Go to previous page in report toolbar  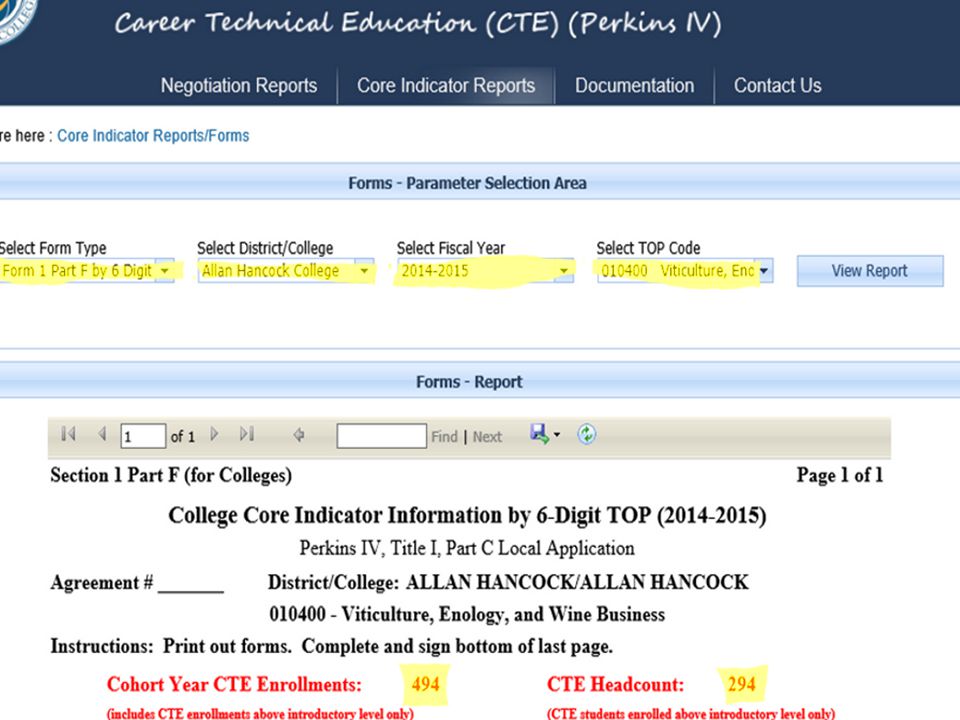(102, 434)
